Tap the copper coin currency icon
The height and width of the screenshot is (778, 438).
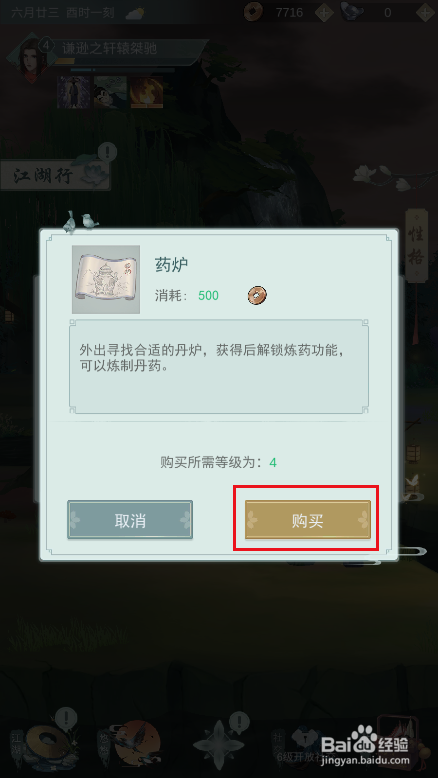[253, 12]
